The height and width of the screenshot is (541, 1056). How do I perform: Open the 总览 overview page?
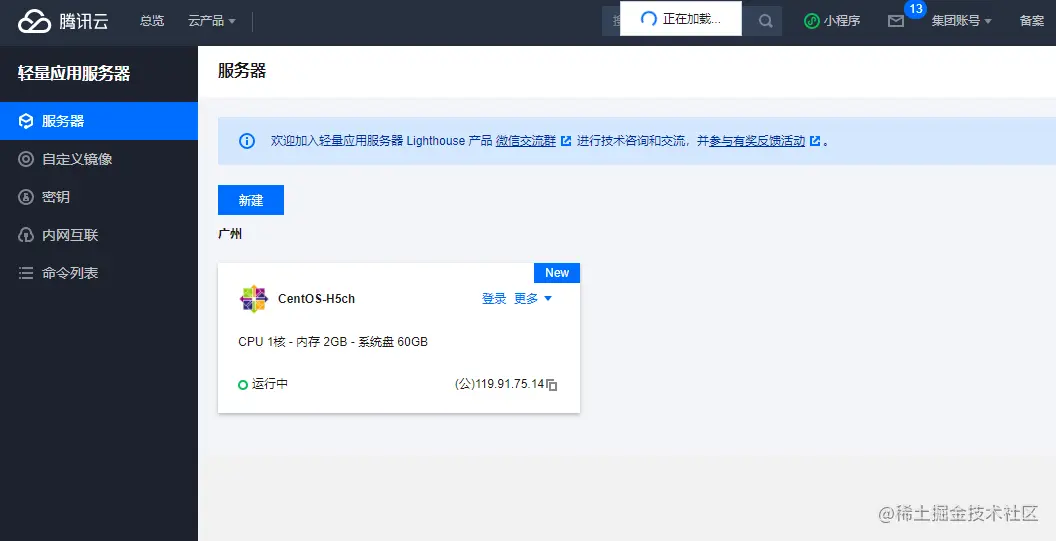(152, 21)
